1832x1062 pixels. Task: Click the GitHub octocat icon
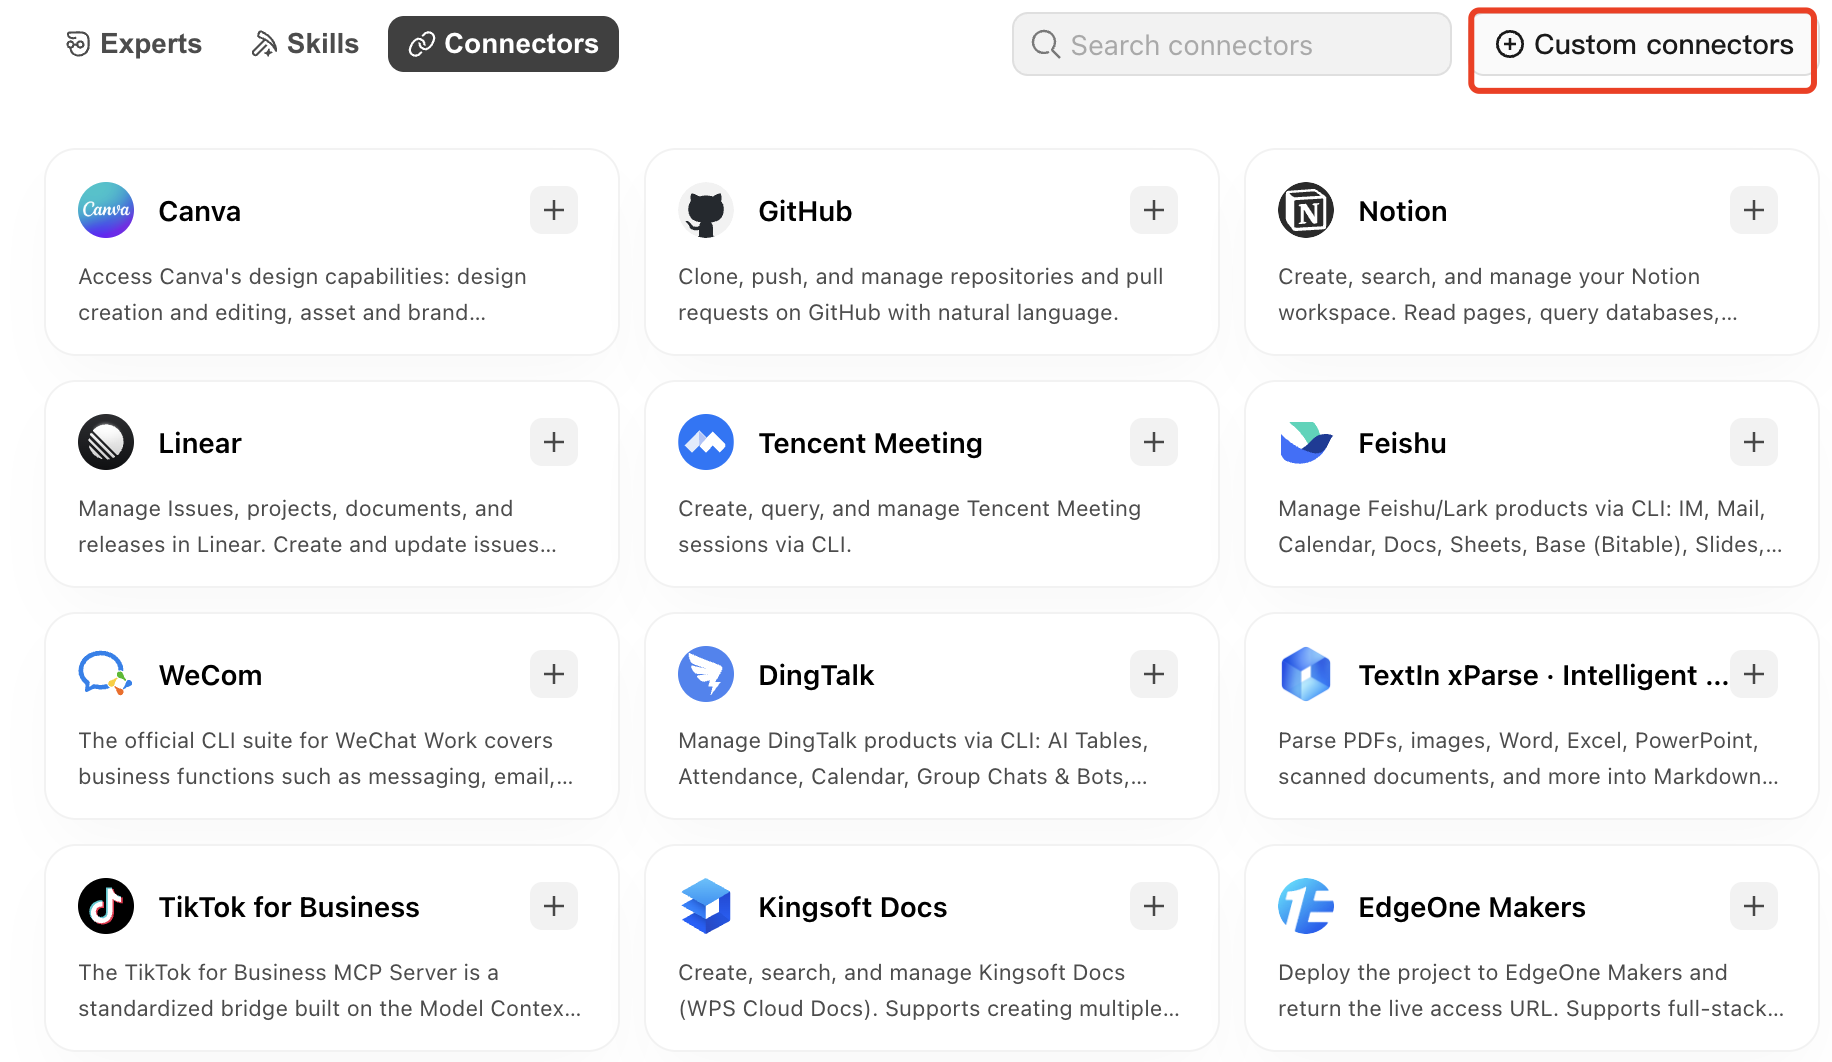click(x=706, y=210)
